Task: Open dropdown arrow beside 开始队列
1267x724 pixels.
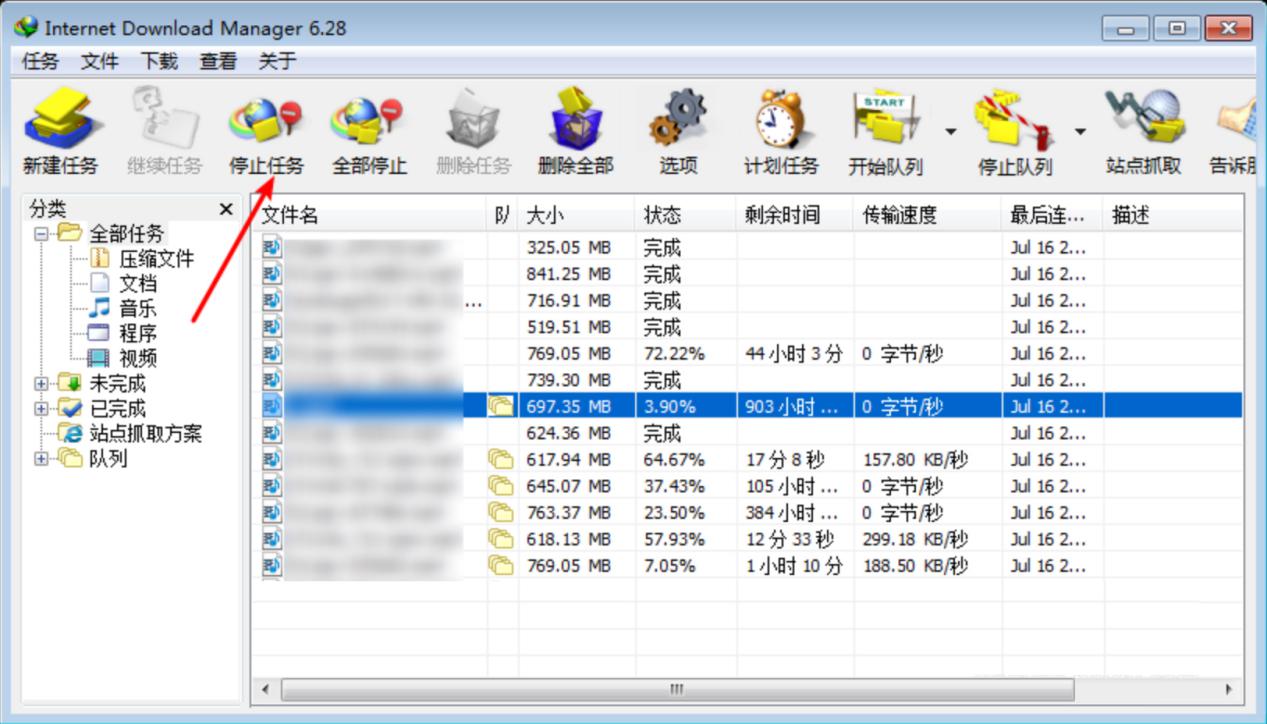Action: tap(950, 131)
